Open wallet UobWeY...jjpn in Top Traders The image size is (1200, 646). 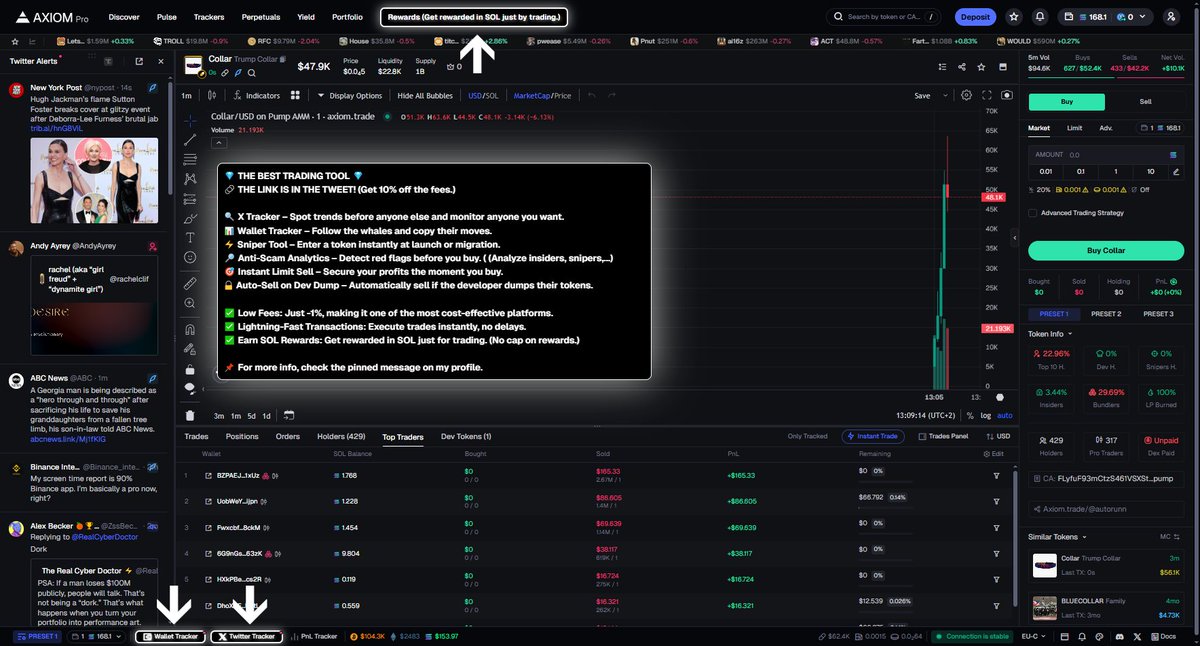(x=238, y=500)
